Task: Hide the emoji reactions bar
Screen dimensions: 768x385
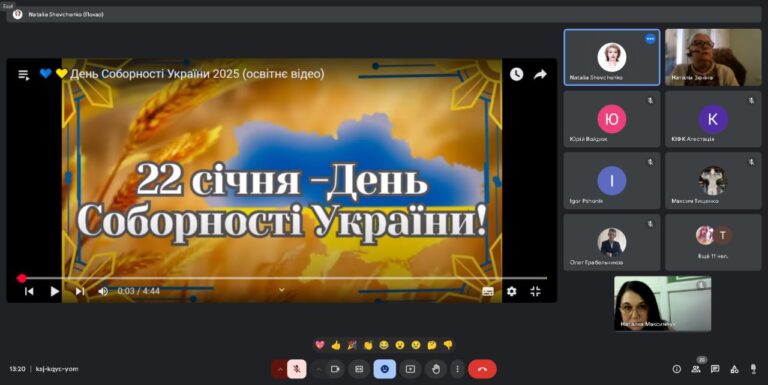Action: click(x=384, y=369)
